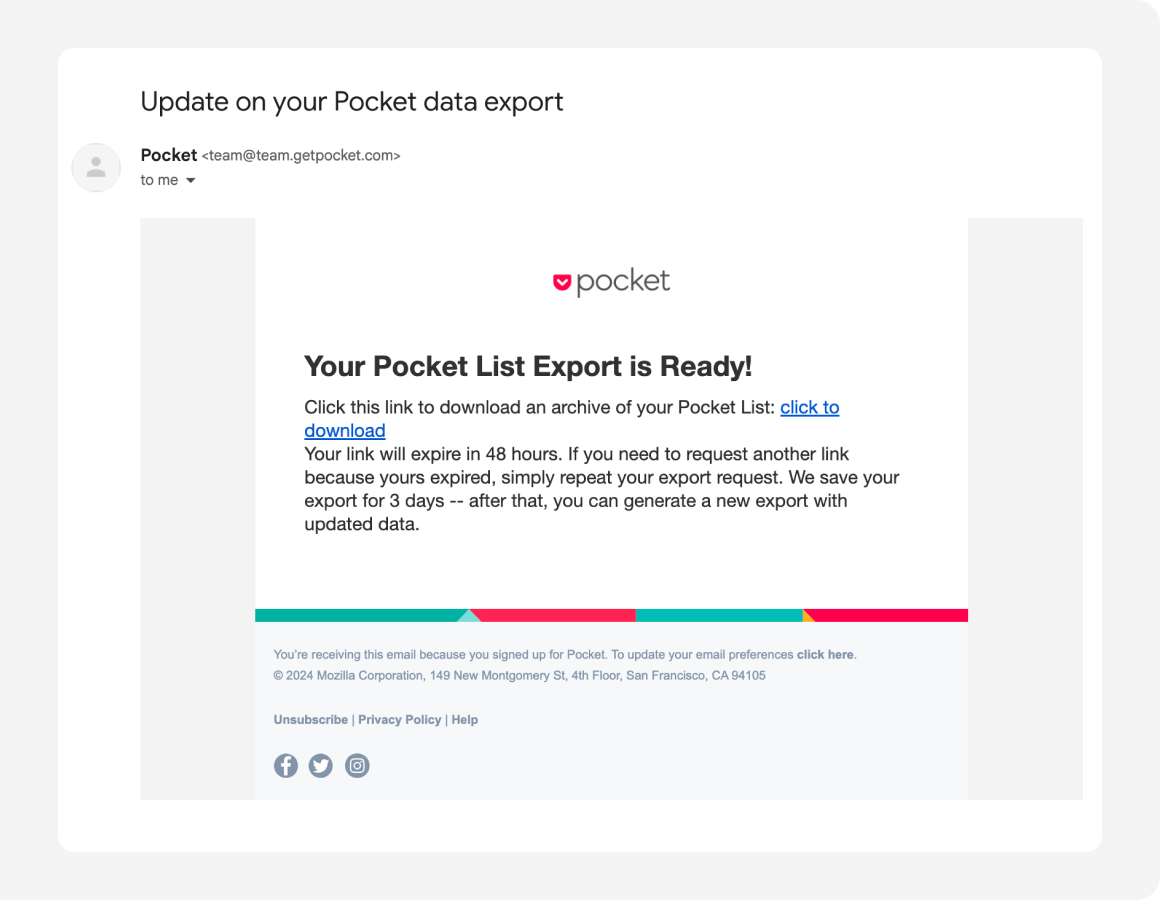Click the red Pocket shield logo icon
Screen dimensions: 1160x900
coord(562,282)
